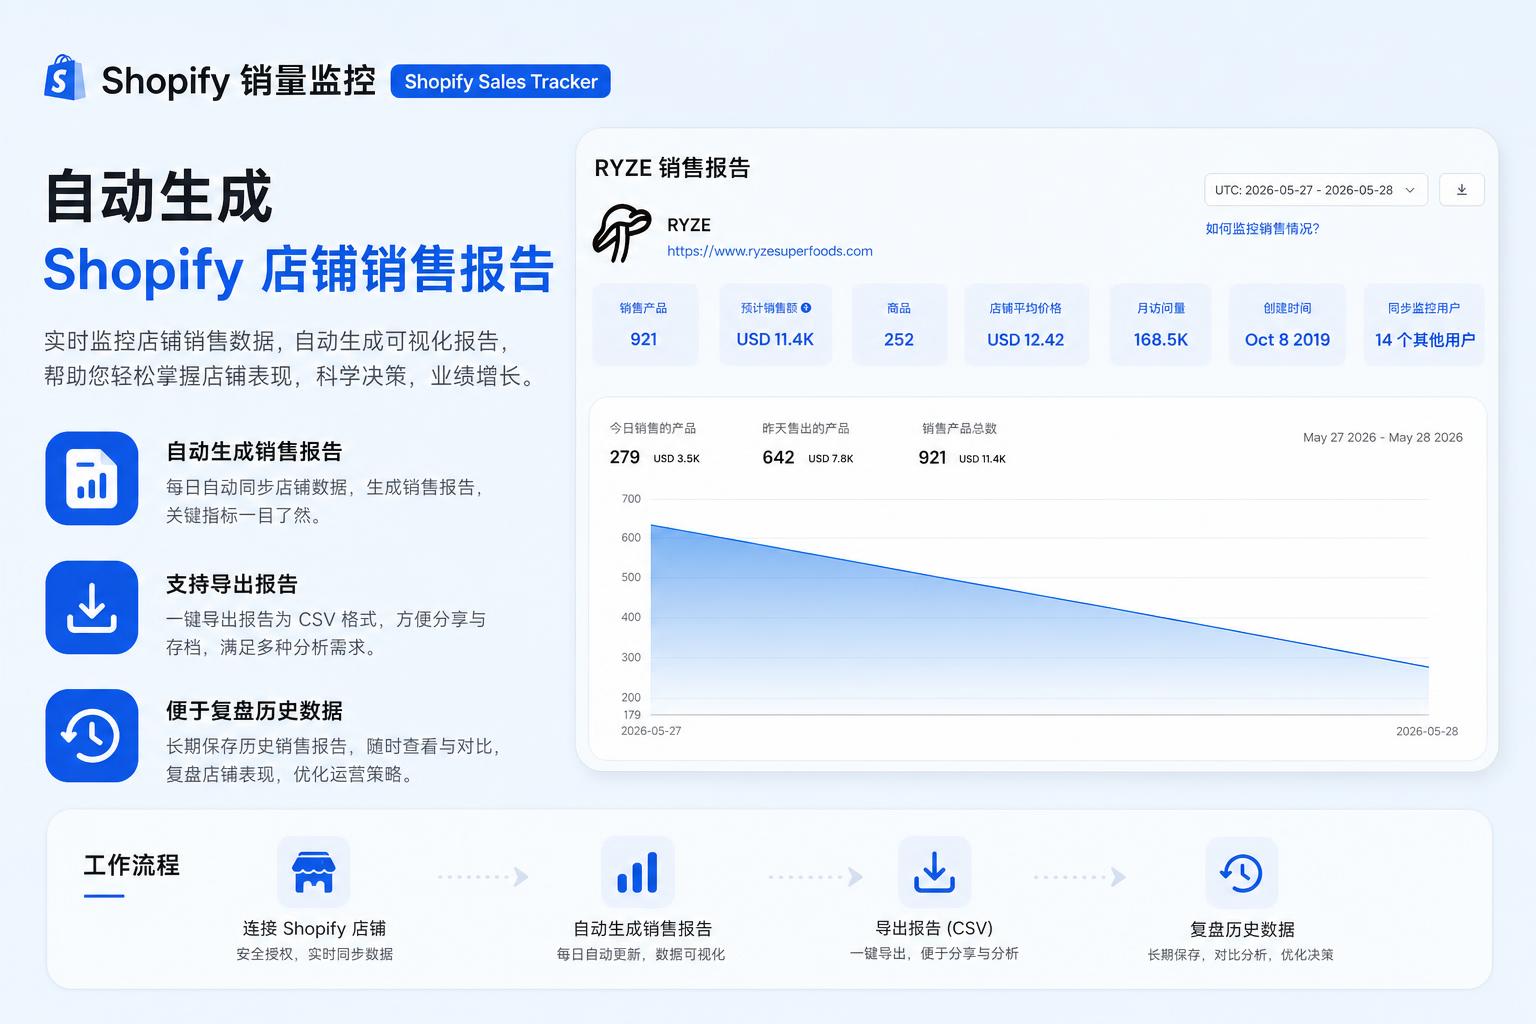
Task: Click the 工作流程 heading
Action: (x=131, y=865)
